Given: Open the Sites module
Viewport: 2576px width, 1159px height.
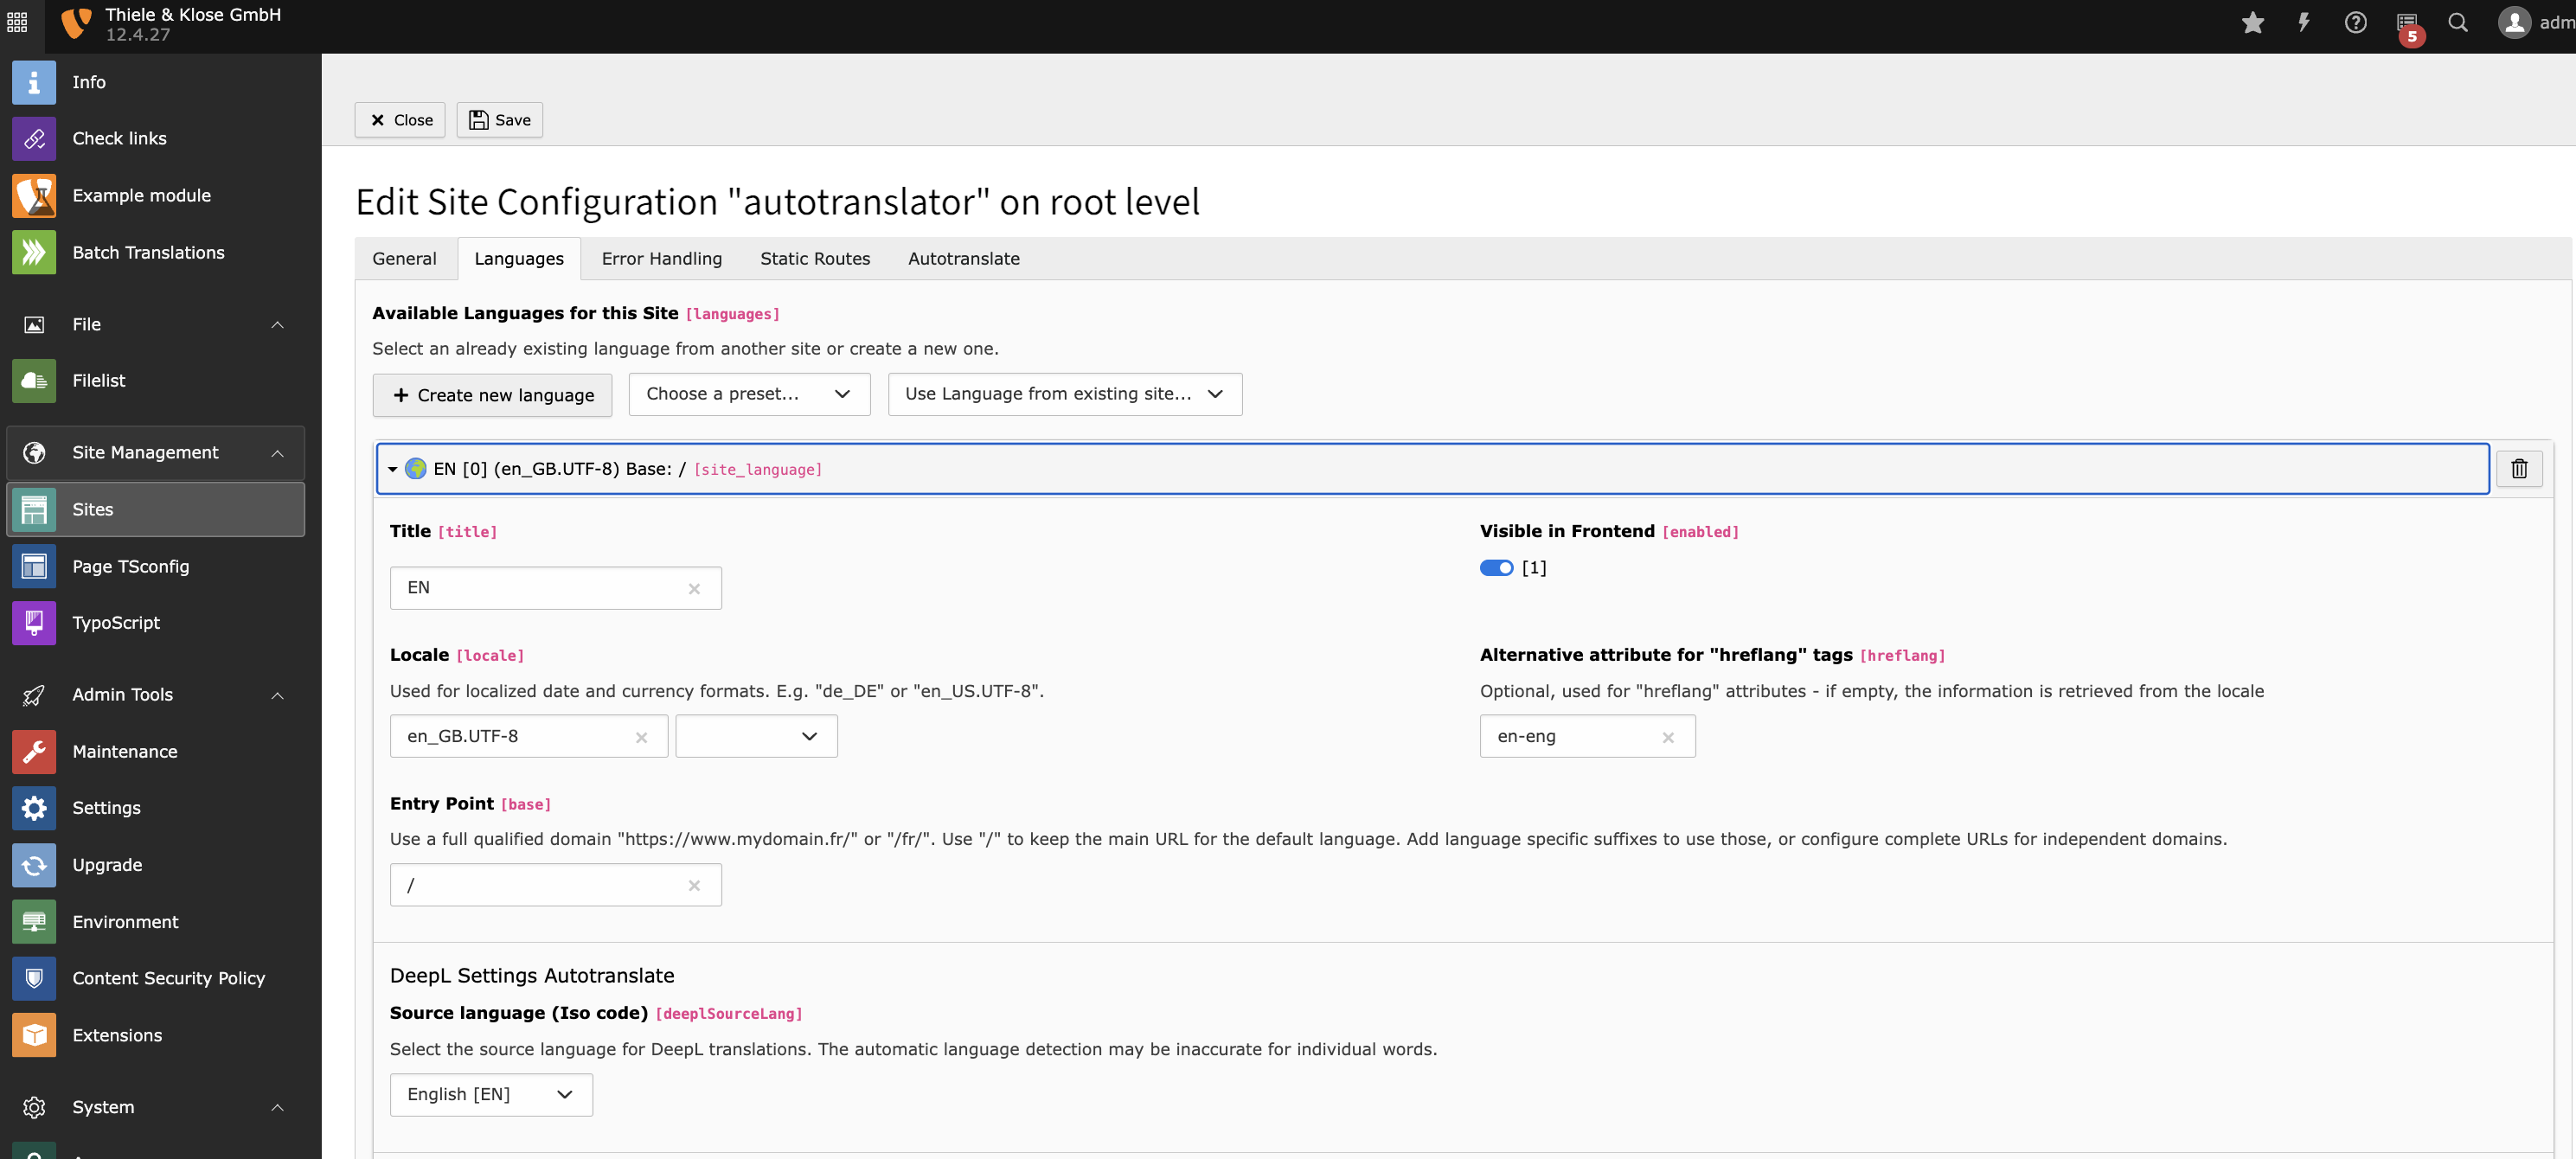Looking at the screenshot, I should click(156, 509).
